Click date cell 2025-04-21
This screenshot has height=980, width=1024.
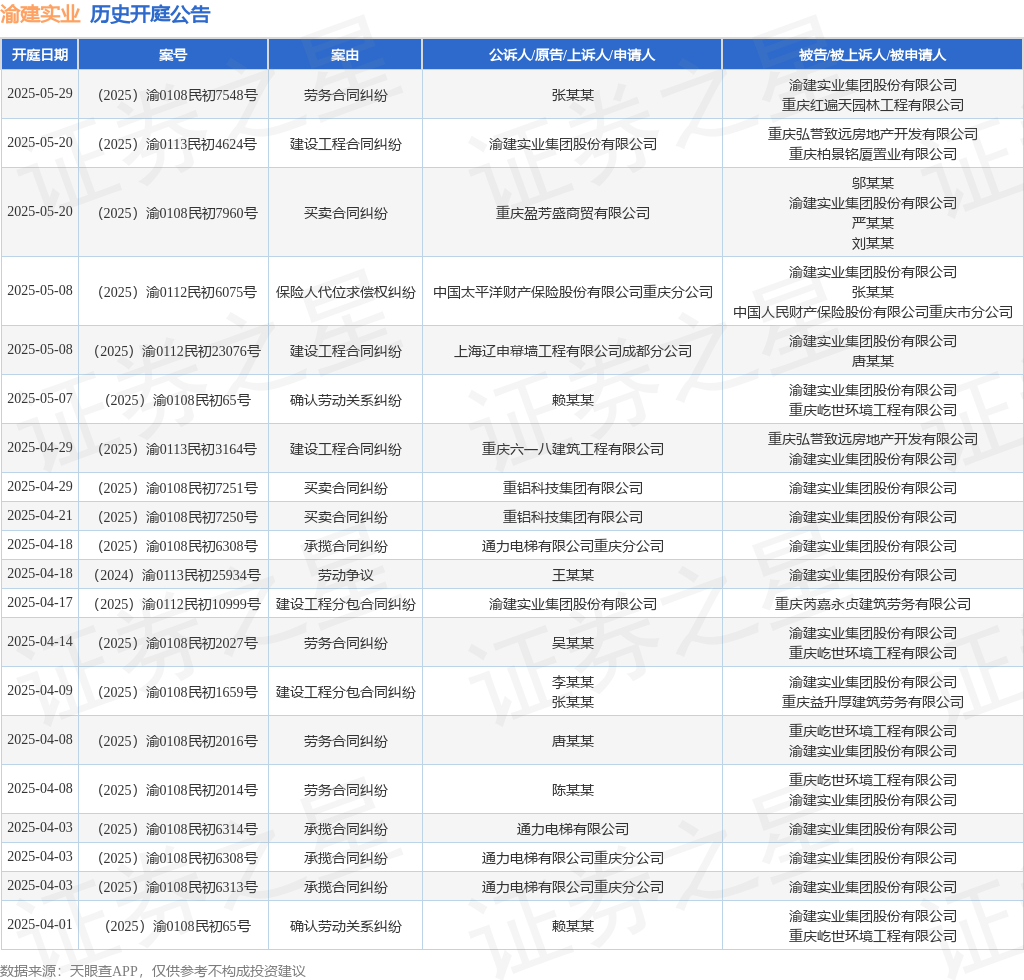coord(40,516)
